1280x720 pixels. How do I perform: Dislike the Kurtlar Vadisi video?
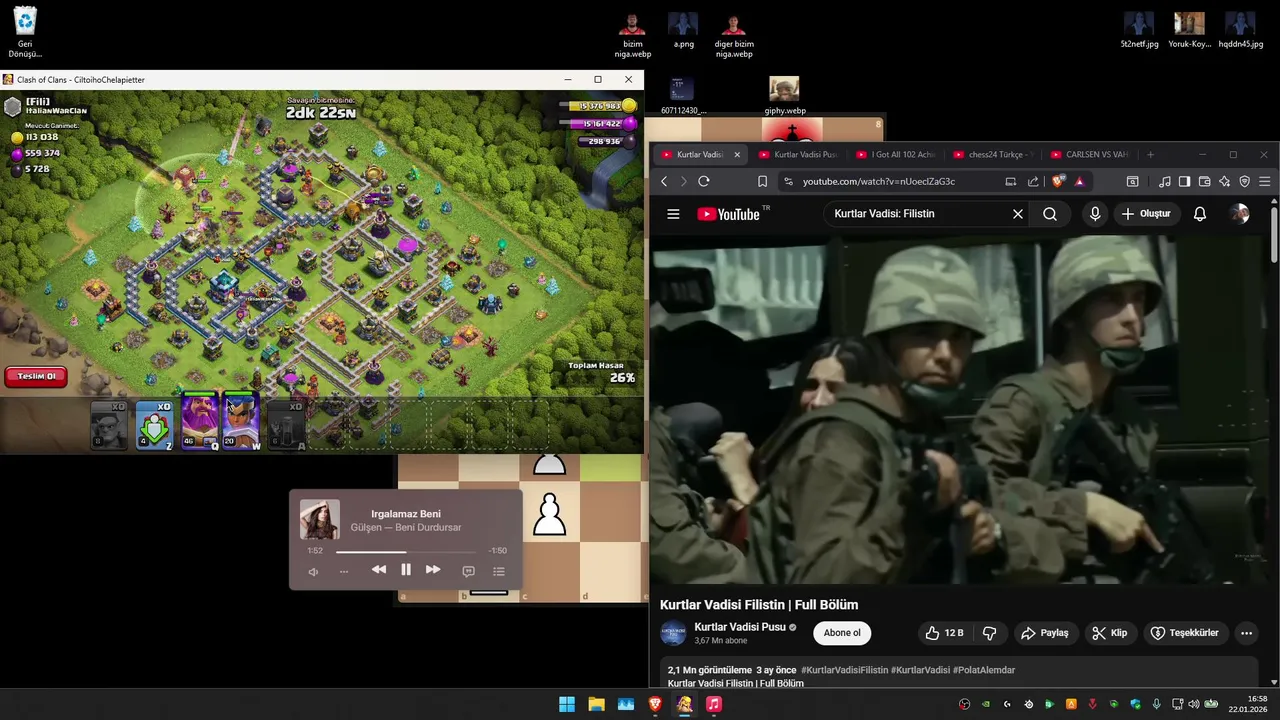[990, 633]
